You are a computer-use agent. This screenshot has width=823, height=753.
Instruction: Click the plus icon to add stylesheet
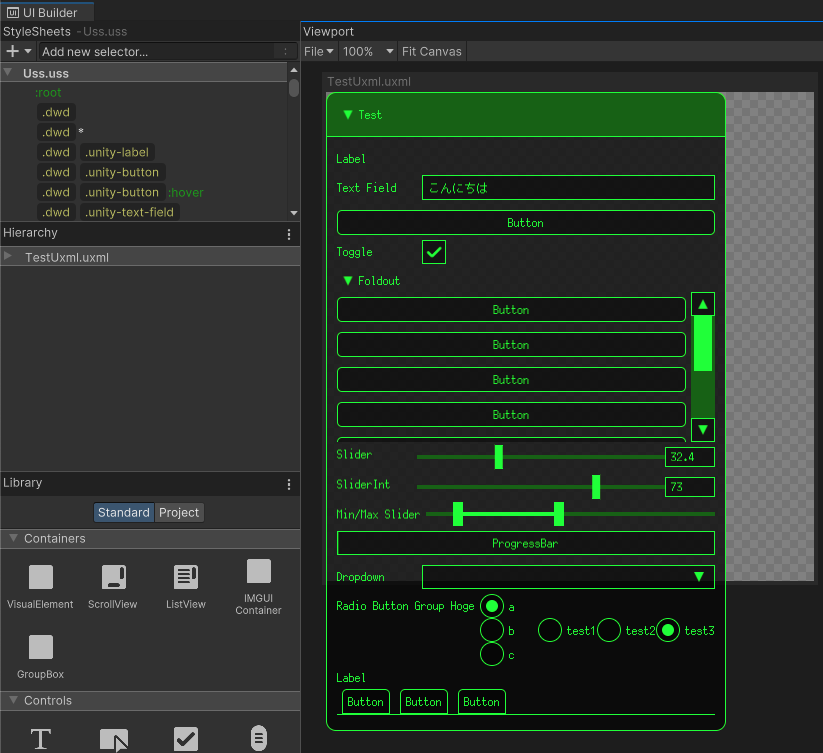coord(13,51)
